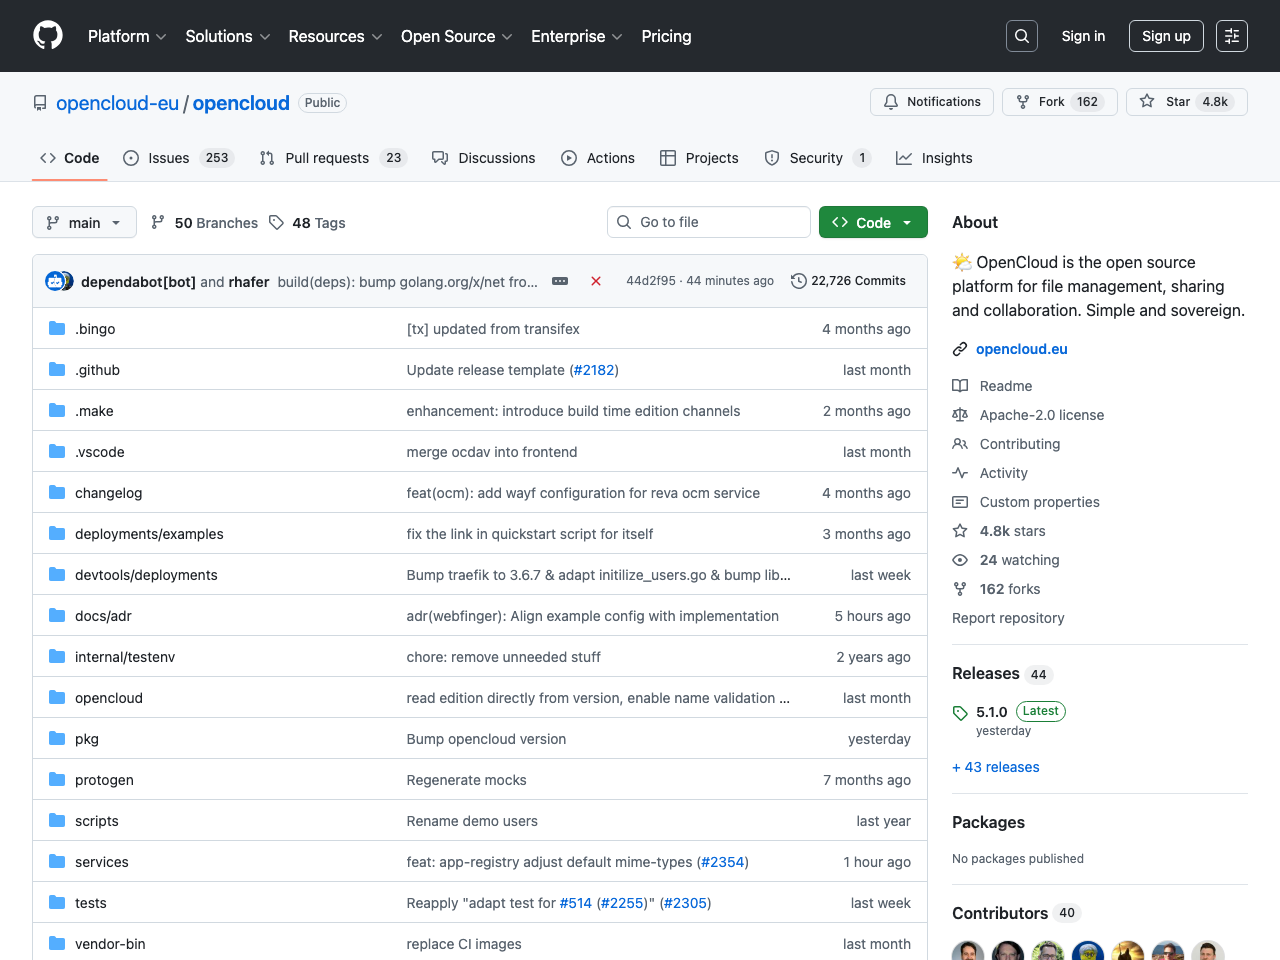This screenshot has width=1280, height=960.
Task: Click the ellipsis icon to expand commit message
Action: coord(559,281)
